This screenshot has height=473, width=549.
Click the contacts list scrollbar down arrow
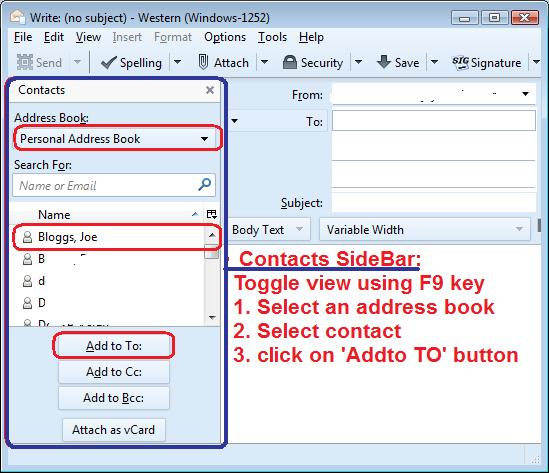pos(212,317)
